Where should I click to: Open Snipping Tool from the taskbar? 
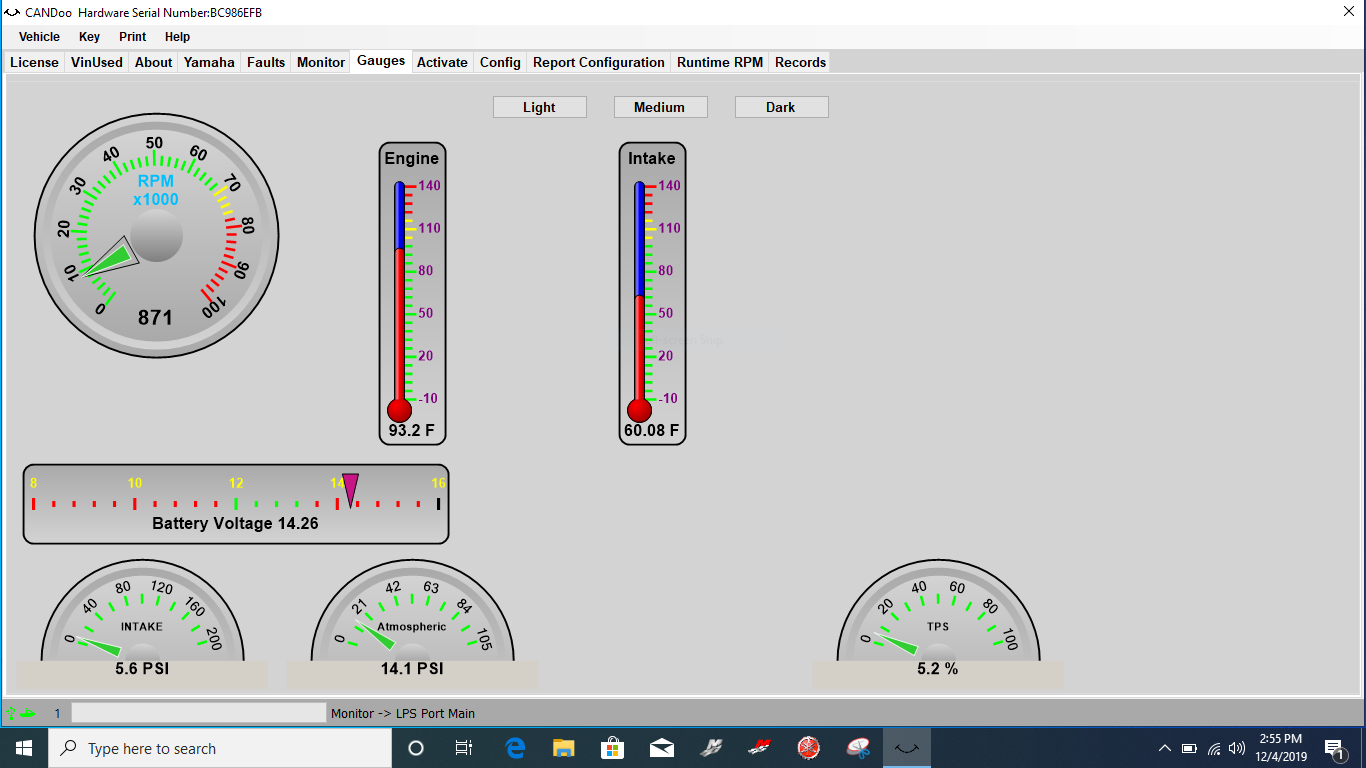coord(858,748)
